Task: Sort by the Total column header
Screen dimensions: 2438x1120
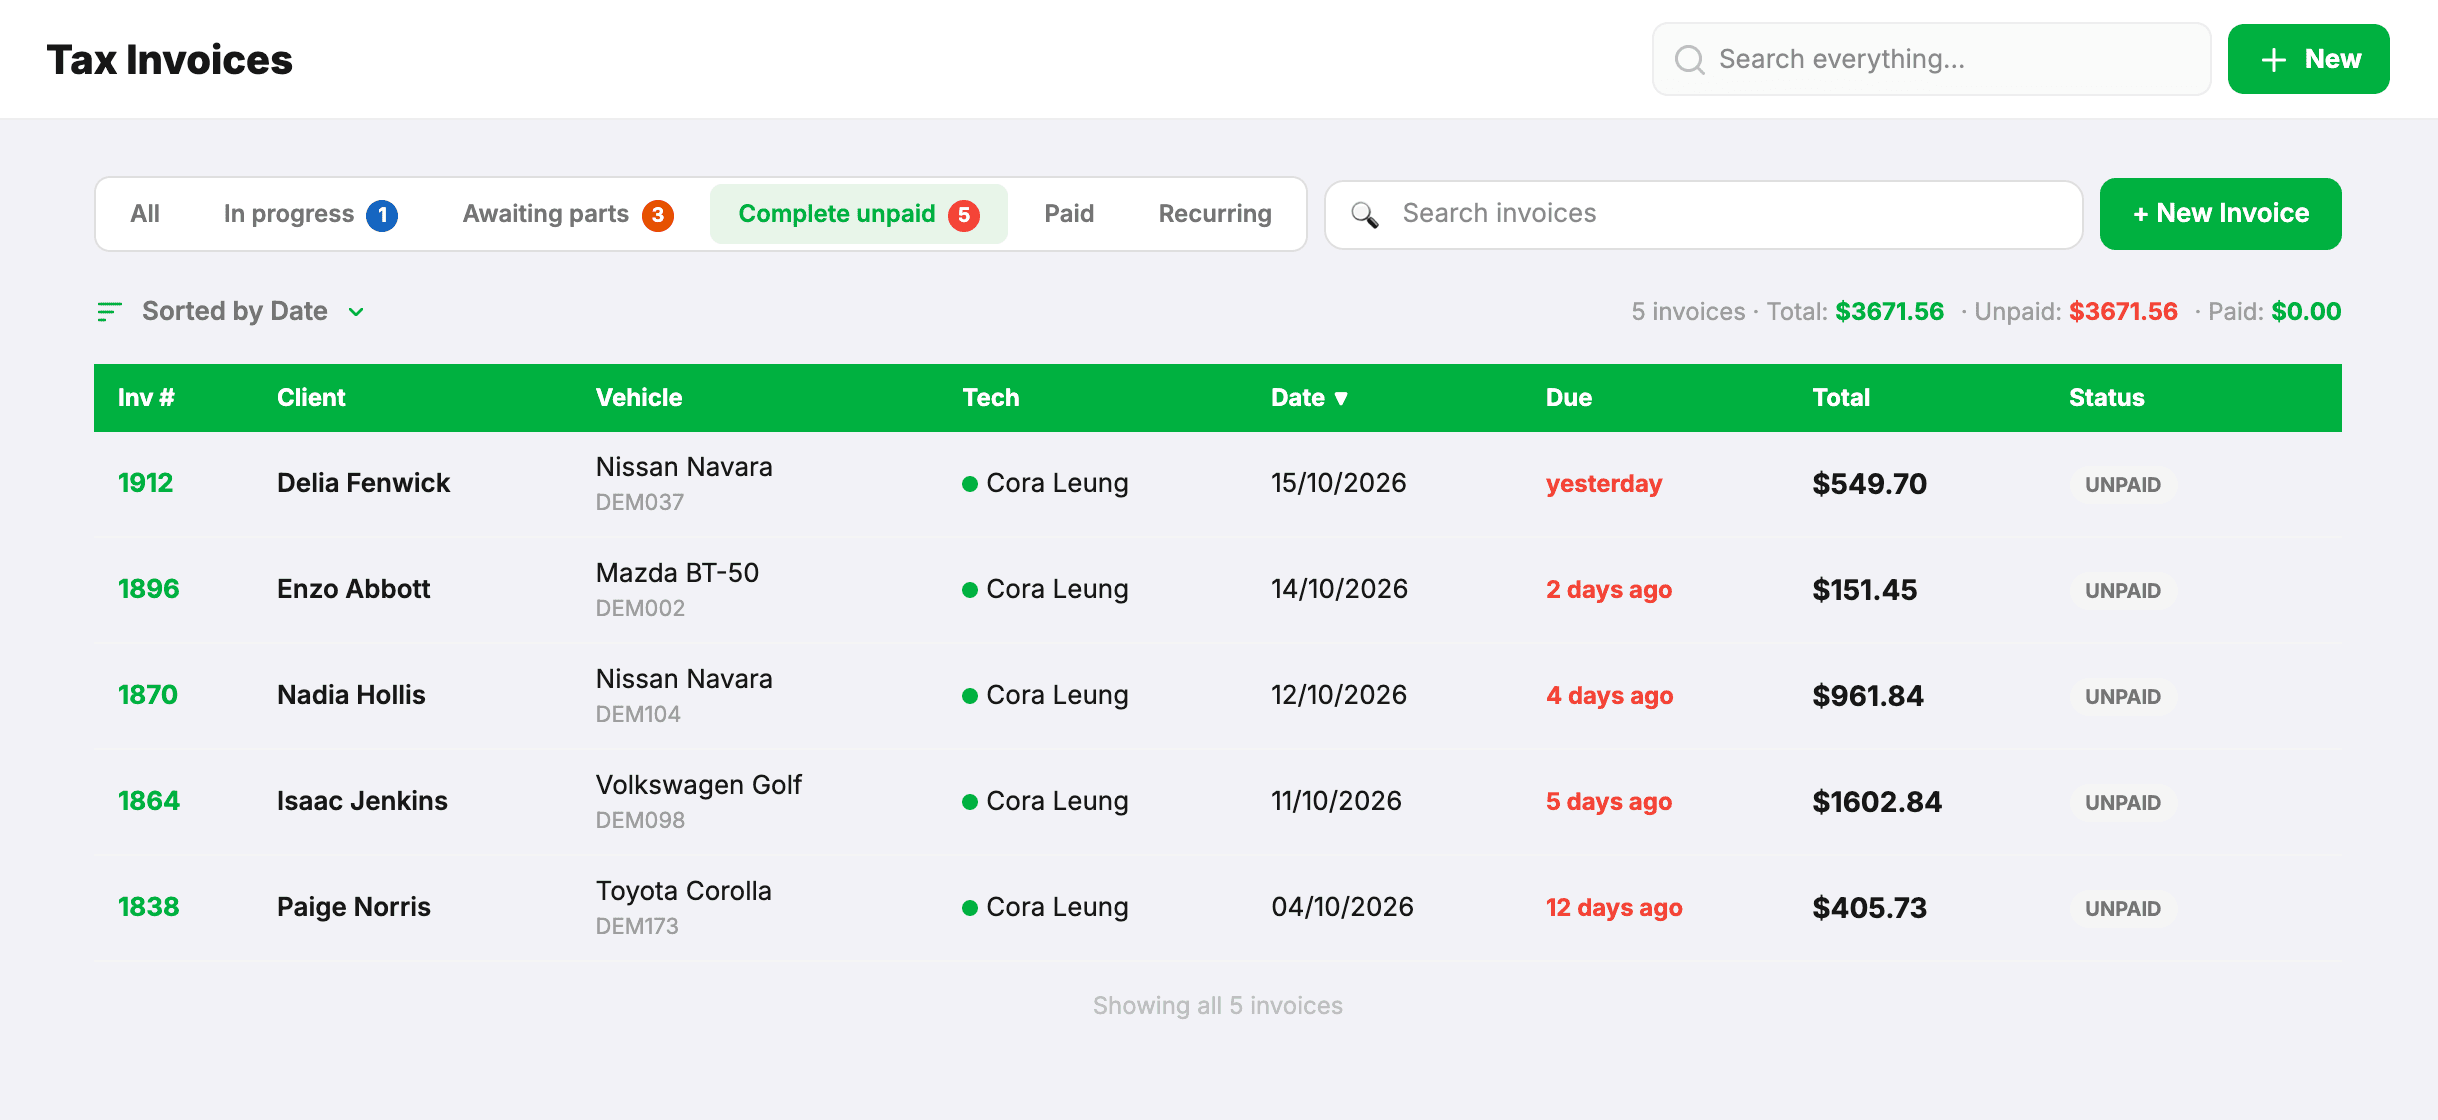Action: coord(1841,398)
